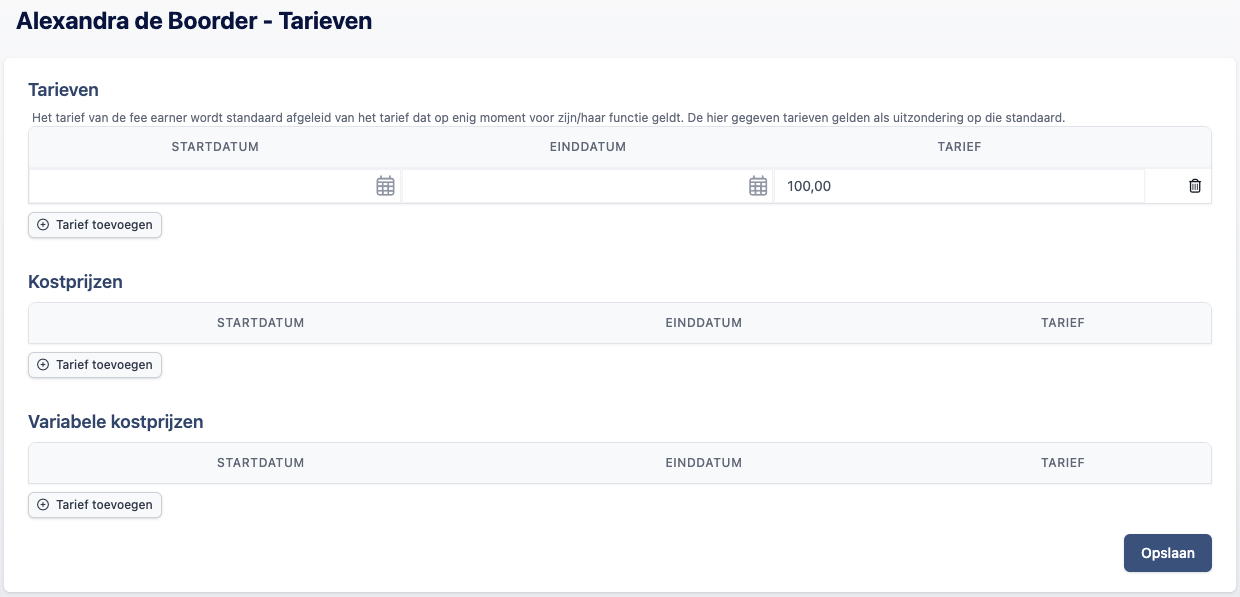Click the plus icon in the Variabele kostprijzen 'Tarief toevoegen' button

(43, 505)
